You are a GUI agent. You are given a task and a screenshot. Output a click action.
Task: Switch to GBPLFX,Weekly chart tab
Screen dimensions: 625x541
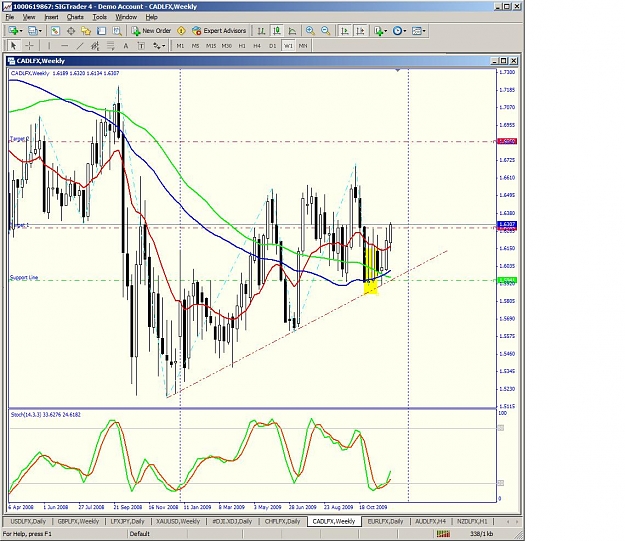[x=78, y=521]
